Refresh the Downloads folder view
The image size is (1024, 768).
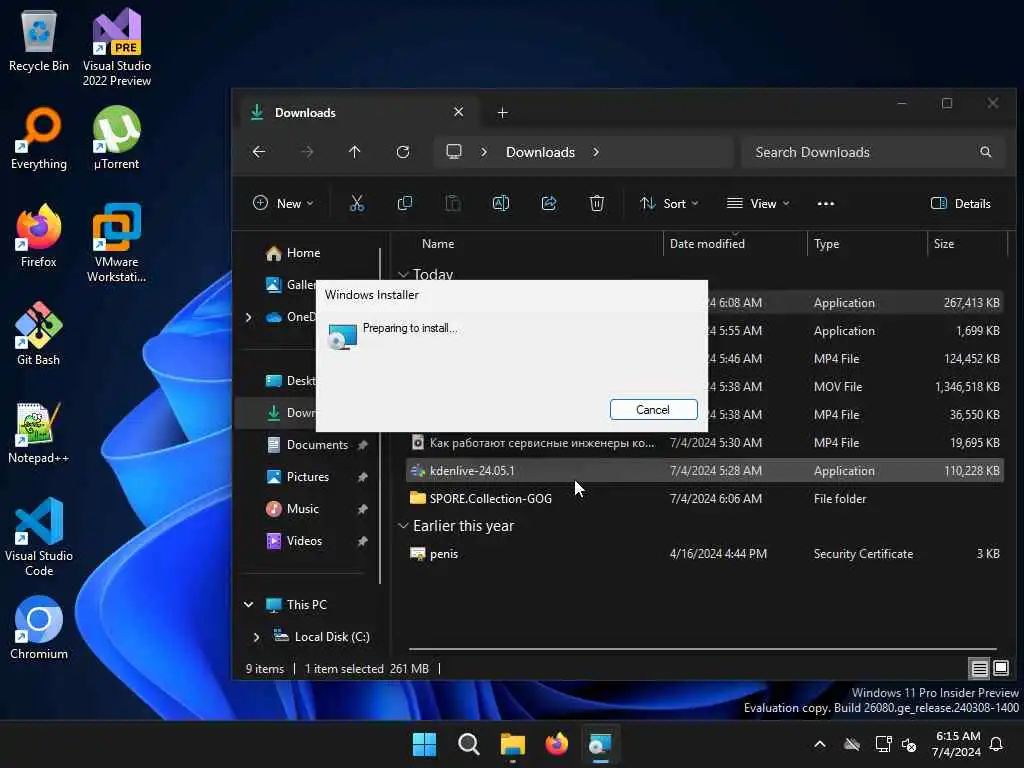coord(403,152)
